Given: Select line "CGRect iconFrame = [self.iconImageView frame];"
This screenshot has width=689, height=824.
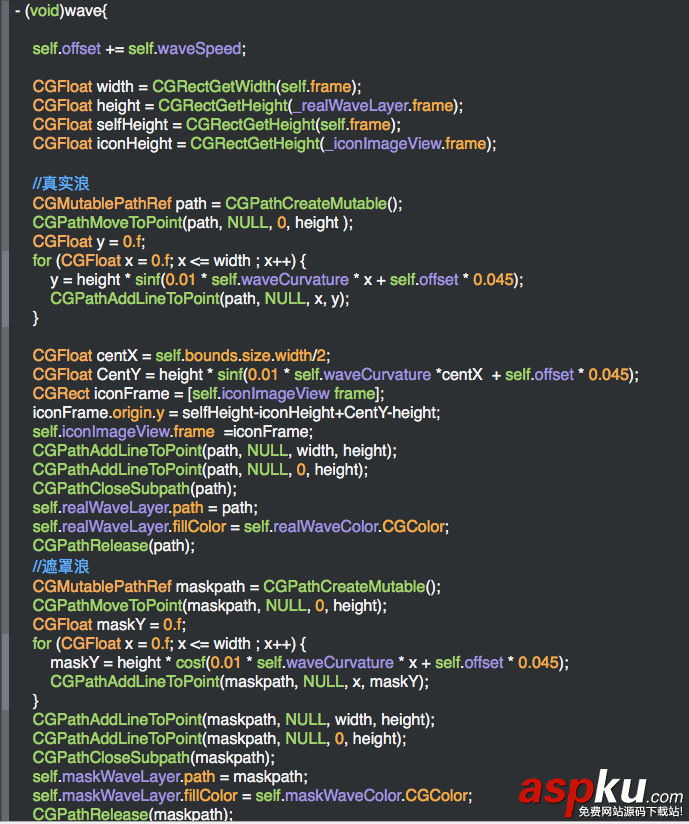Looking at the screenshot, I should coord(209,394).
